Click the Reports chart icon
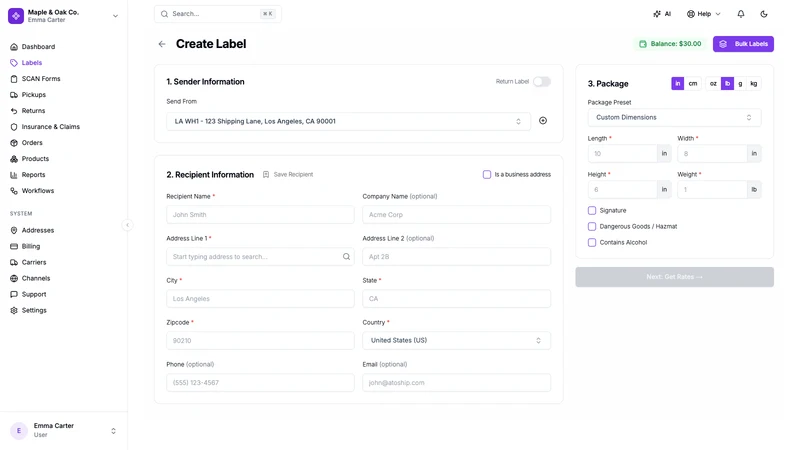Viewport: 800px width, 450px height. tap(14, 175)
